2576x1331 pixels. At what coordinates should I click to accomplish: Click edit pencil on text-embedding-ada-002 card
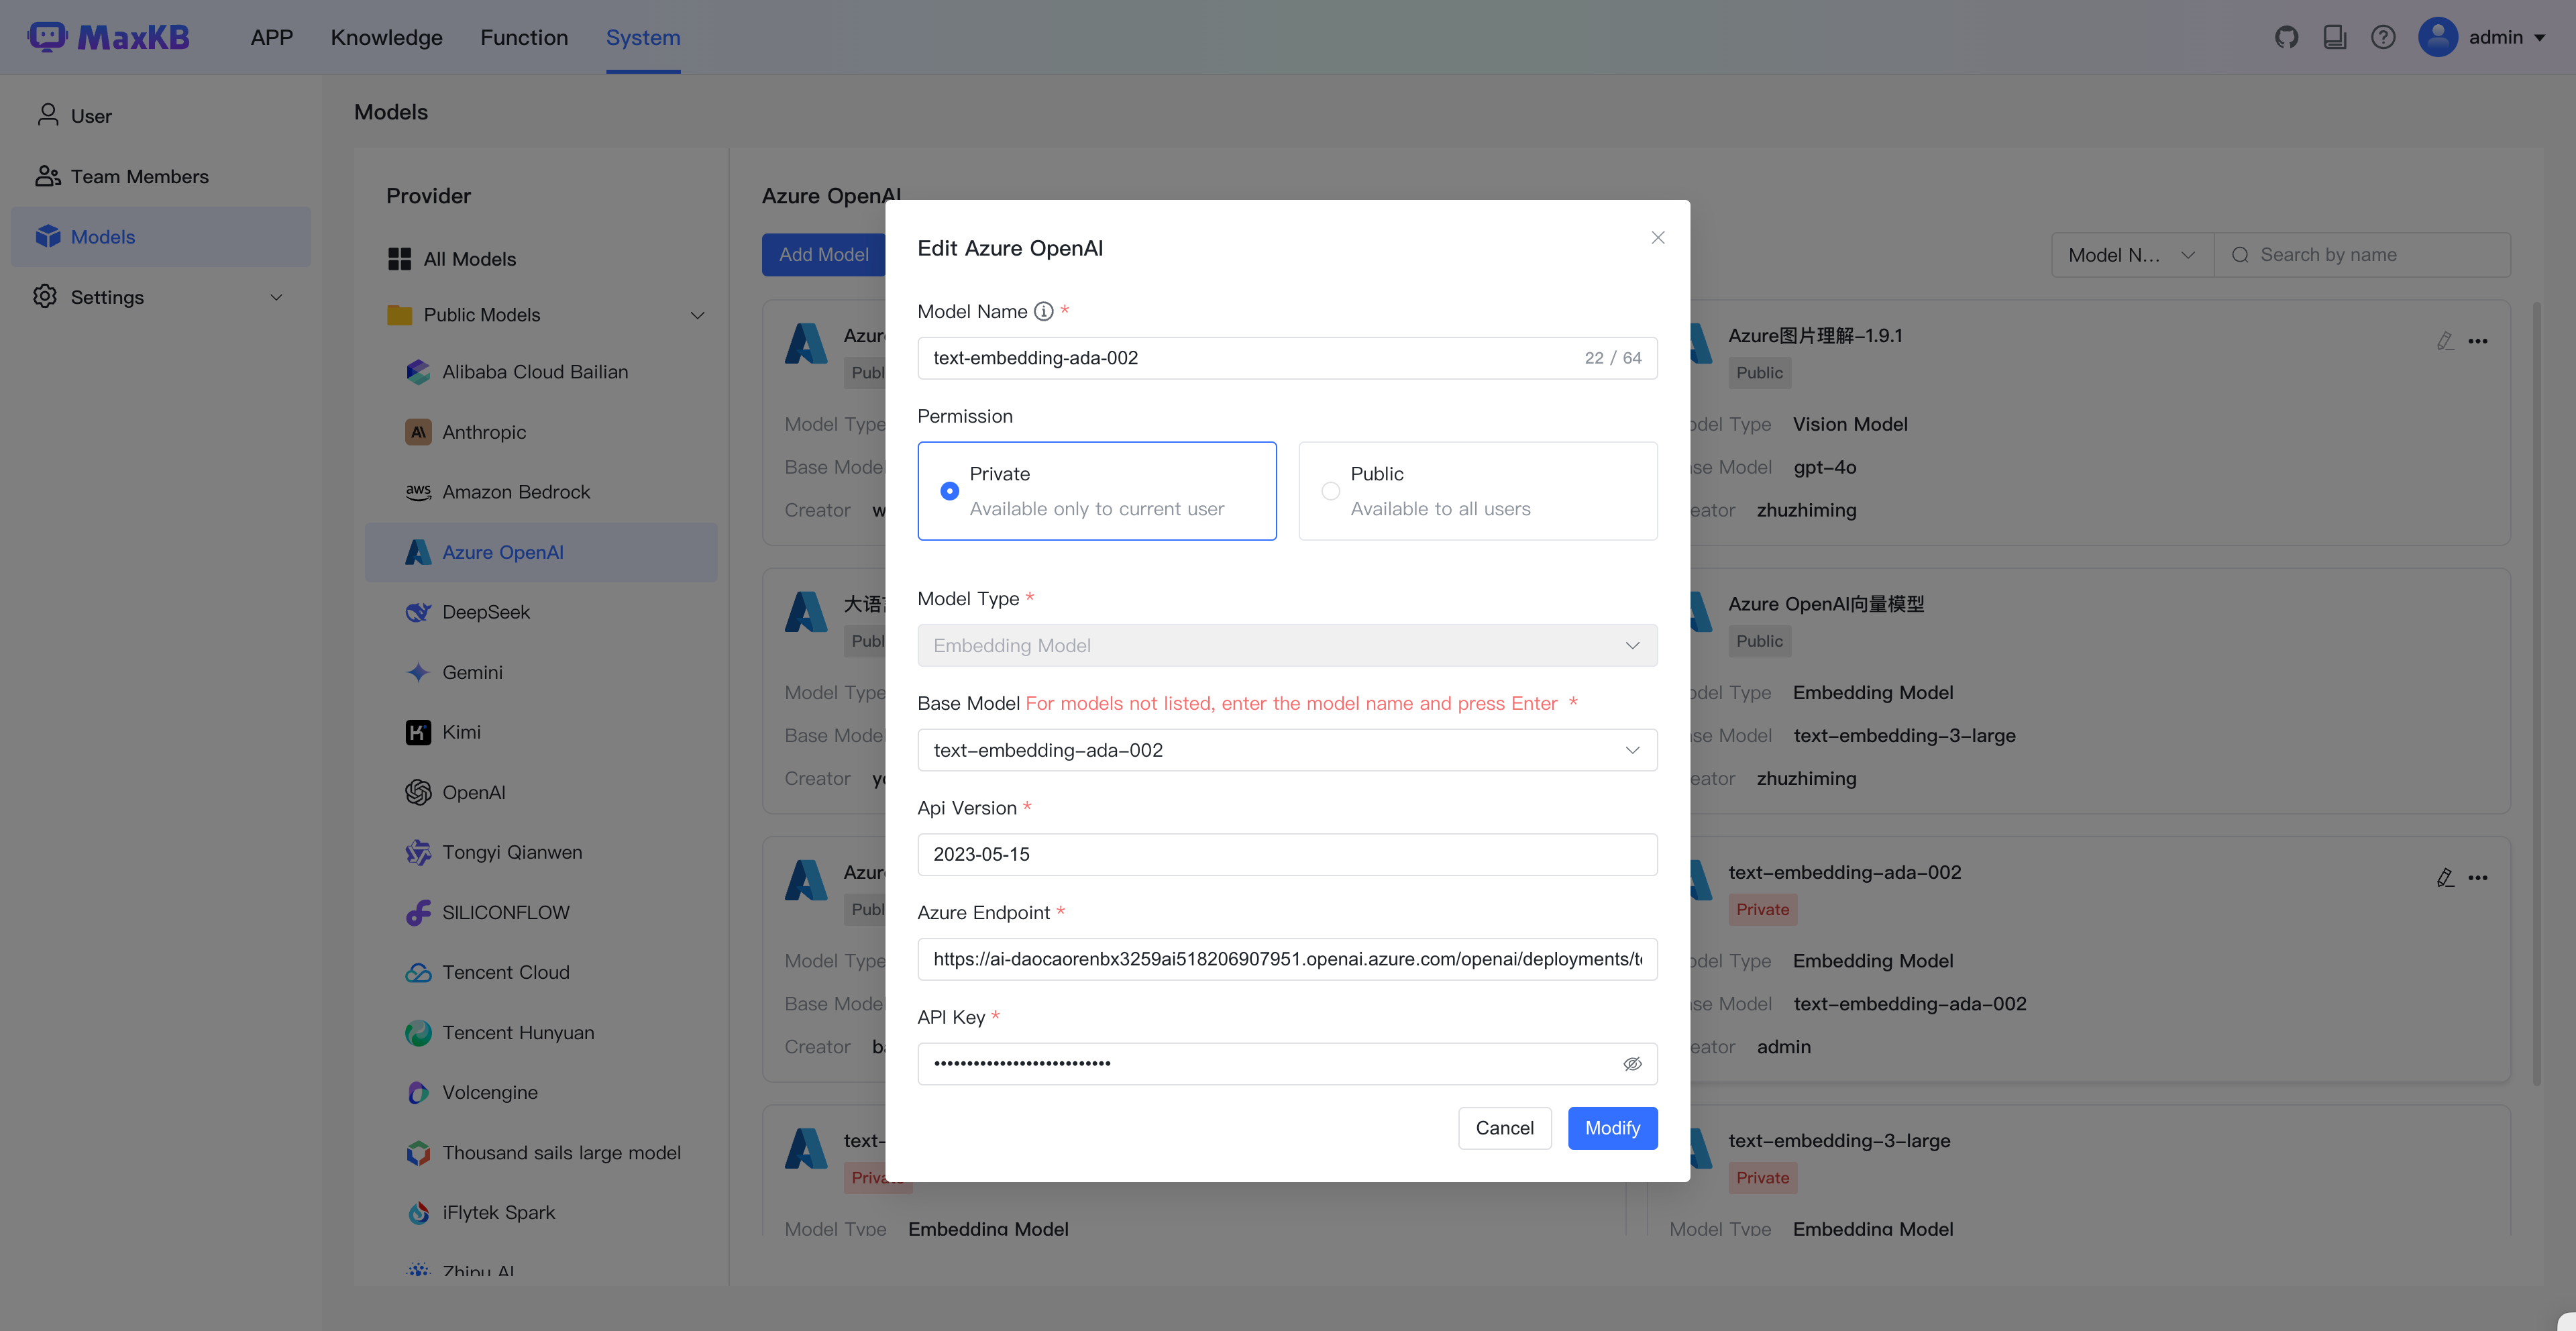2444,877
